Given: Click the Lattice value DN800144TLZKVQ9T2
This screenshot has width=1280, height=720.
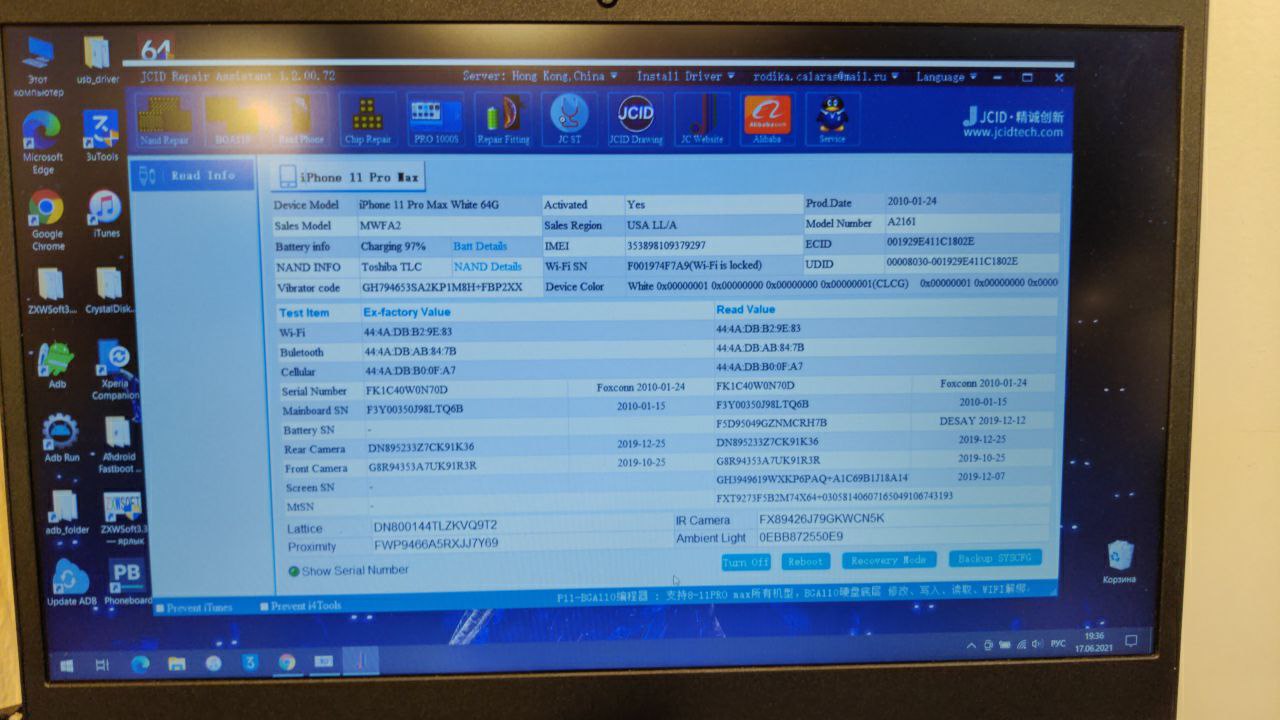Looking at the screenshot, I should tap(435, 526).
